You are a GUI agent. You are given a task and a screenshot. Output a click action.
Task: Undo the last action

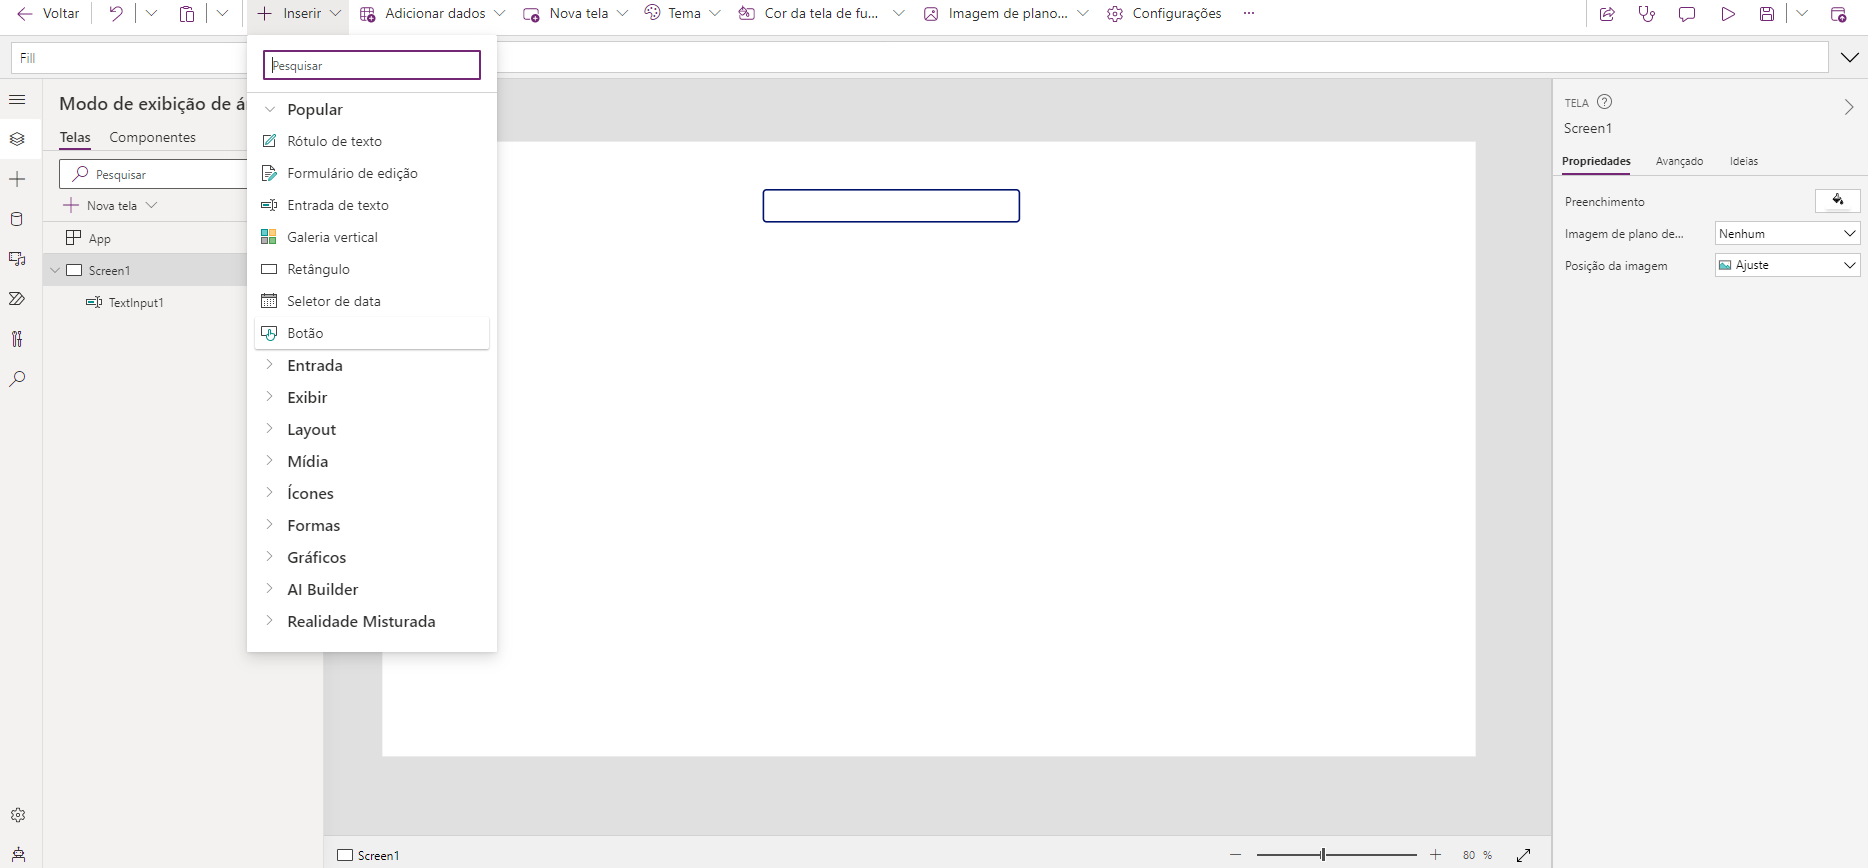(116, 14)
